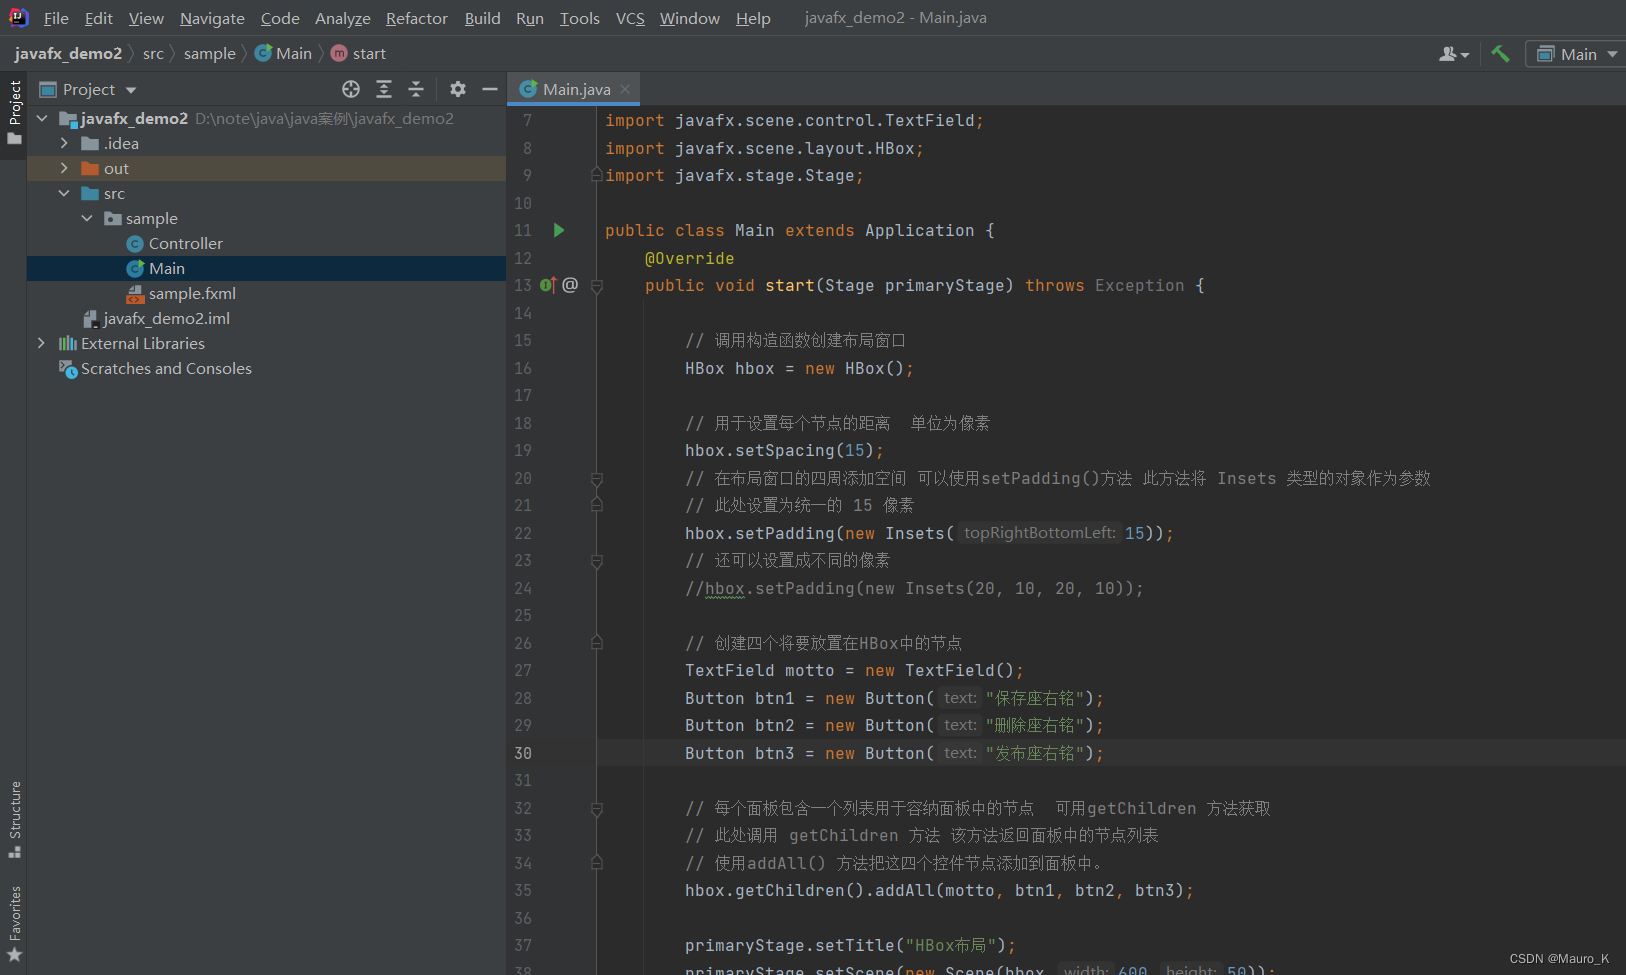Select Main class in project tree
The image size is (1626, 975).
[266, 268]
